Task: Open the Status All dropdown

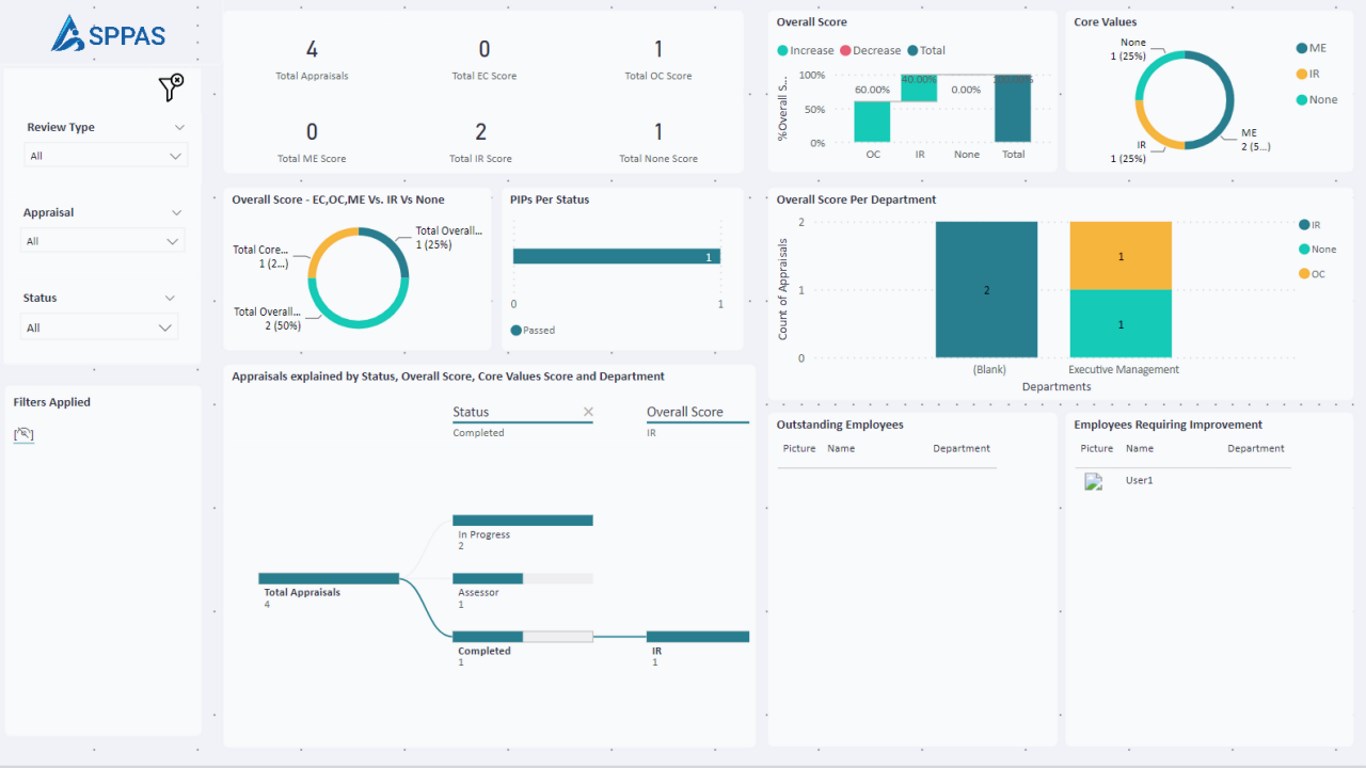Action: tap(99, 328)
